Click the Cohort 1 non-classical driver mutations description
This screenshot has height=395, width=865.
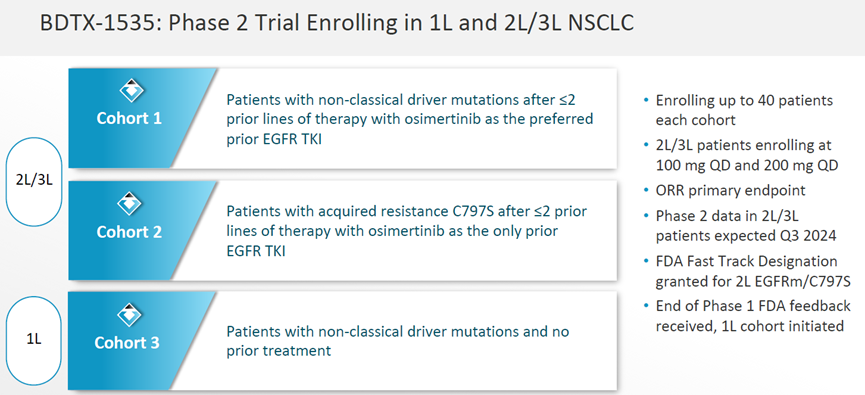(410, 119)
